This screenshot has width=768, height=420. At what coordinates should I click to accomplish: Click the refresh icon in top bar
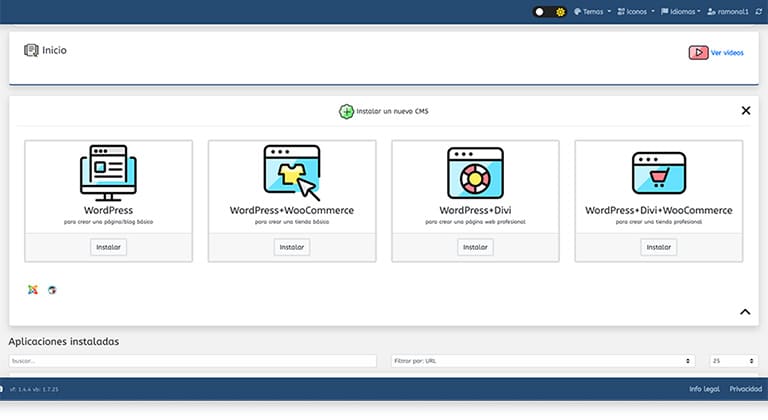pyautogui.click(x=759, y=11)
